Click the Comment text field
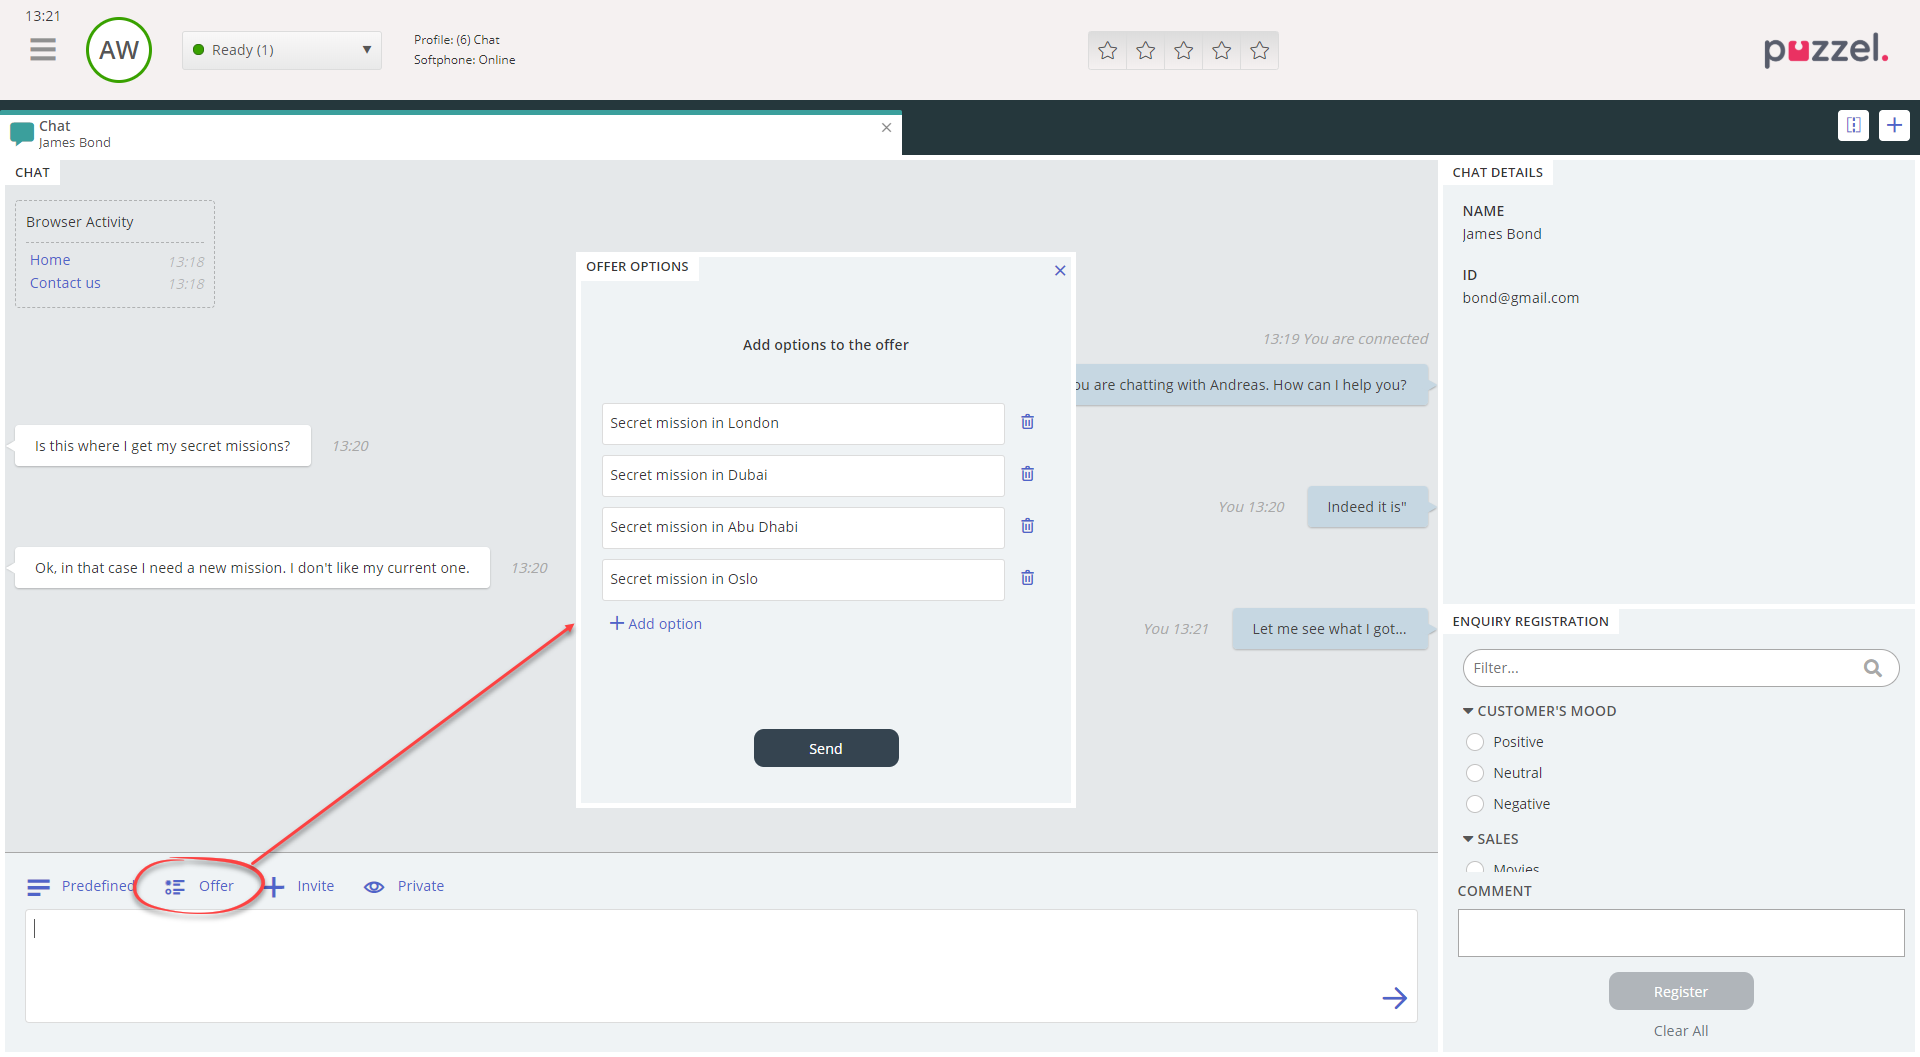Viewport: 1920px width, 1057px height. click(1680, 933)
